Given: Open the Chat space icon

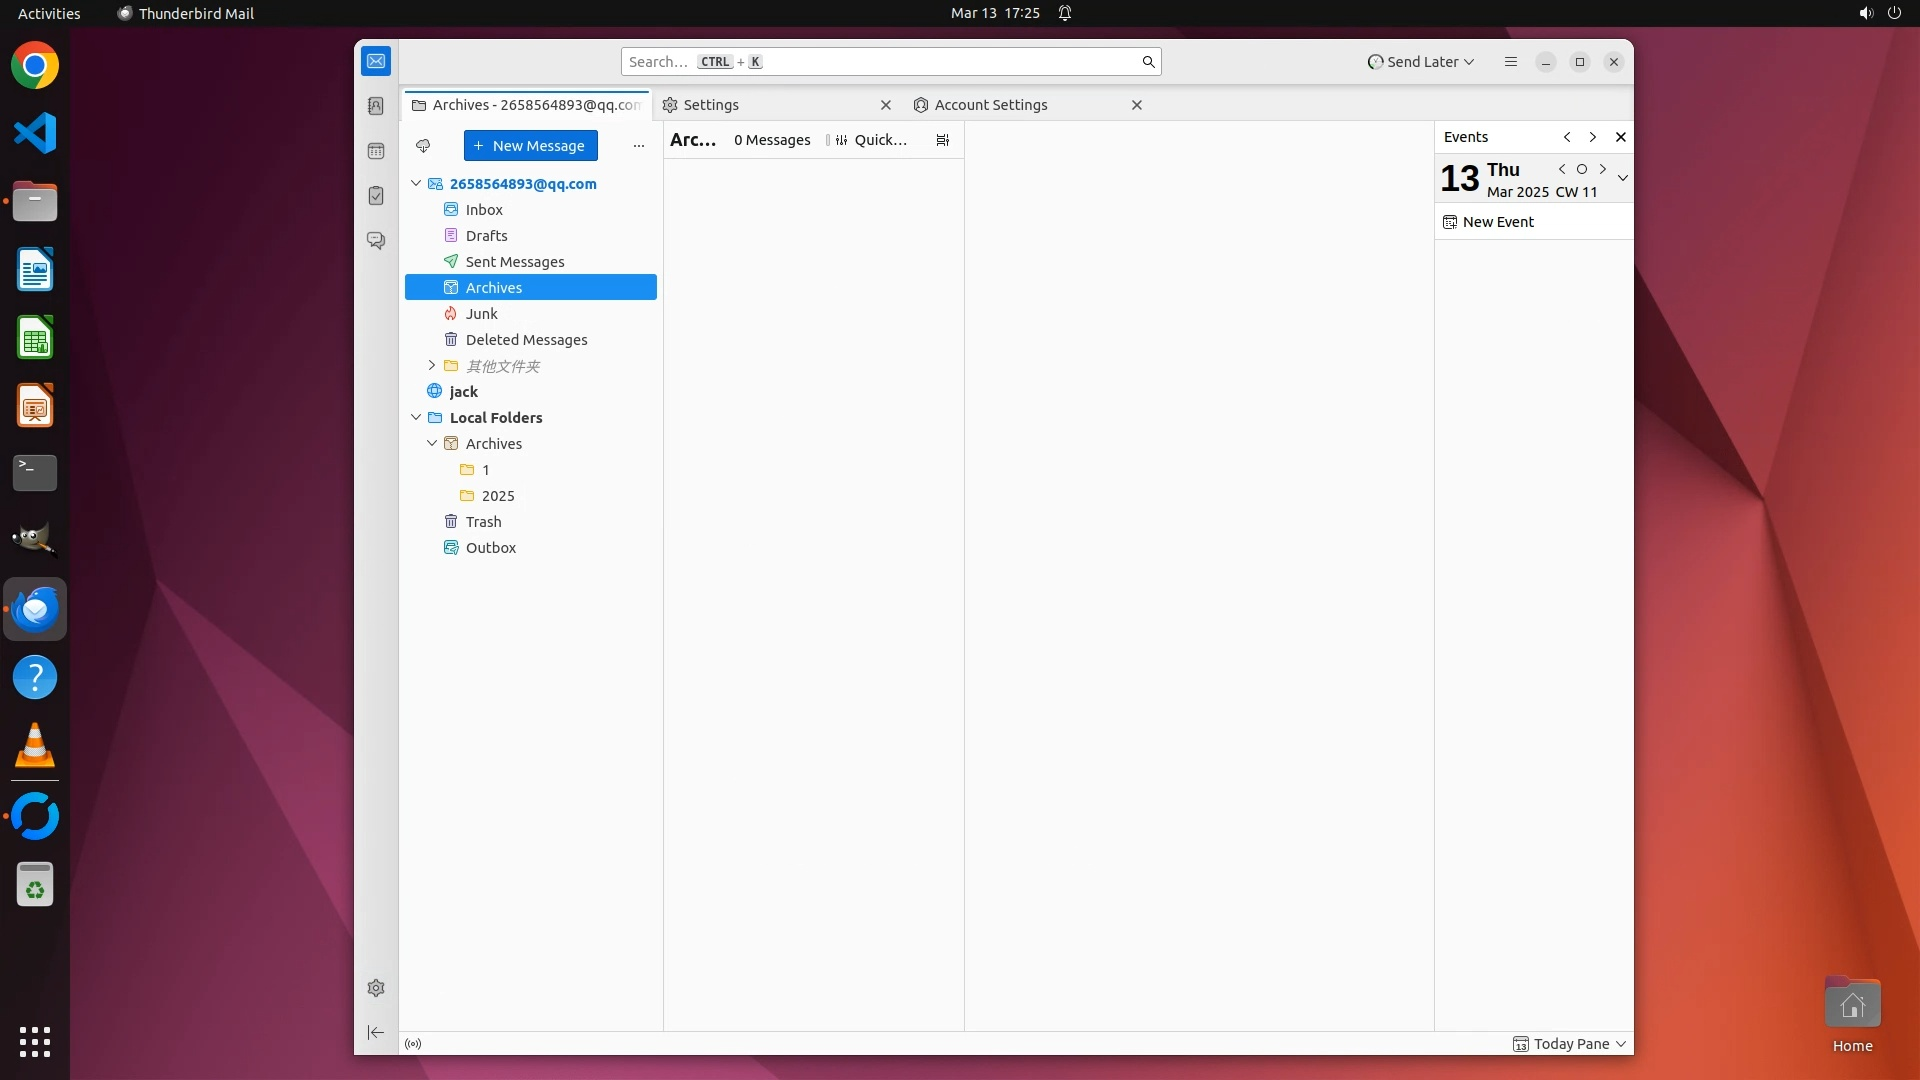Looking at the screenshot, I should [x=376, y=241].
